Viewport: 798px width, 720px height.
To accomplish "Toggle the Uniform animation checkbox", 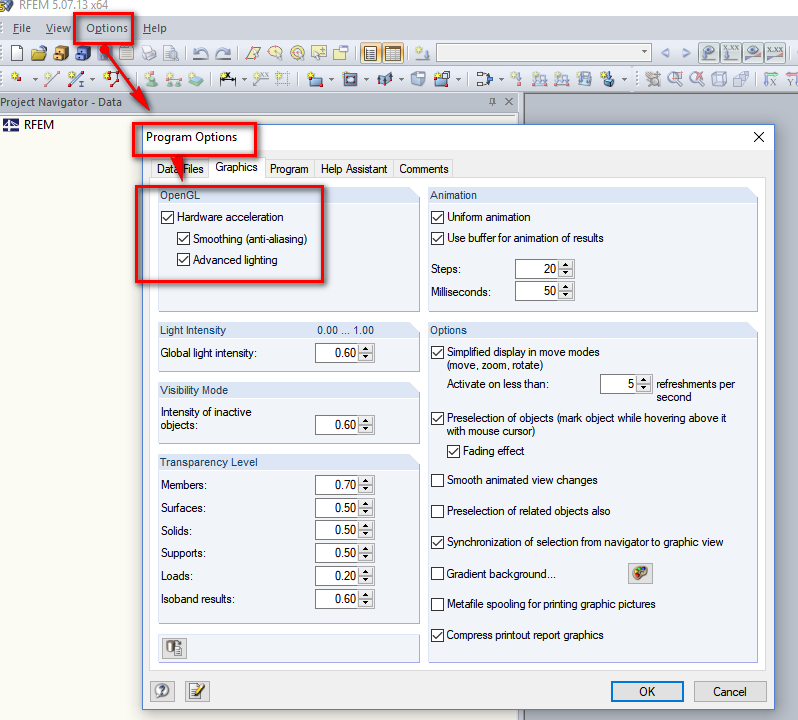I will (x=437, y=217).
